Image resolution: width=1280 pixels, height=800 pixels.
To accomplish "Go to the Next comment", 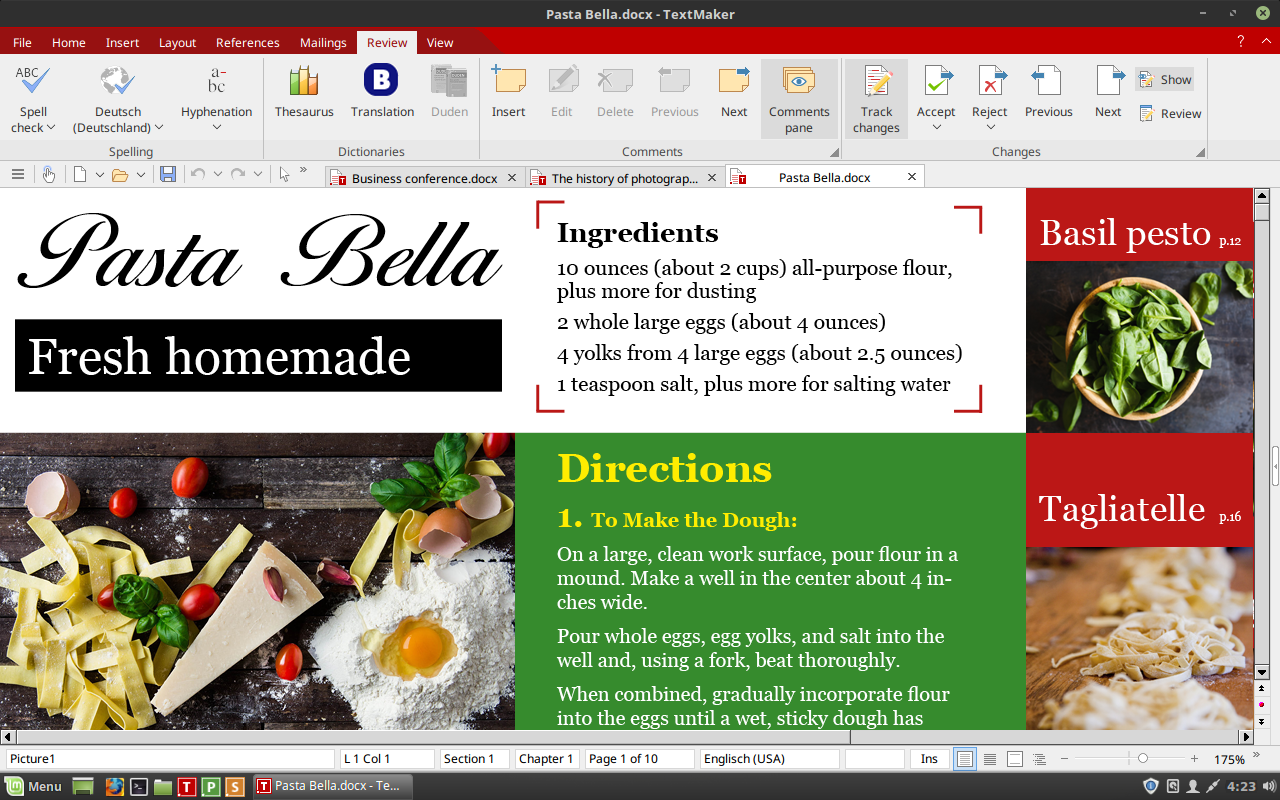I will (734, 92).
